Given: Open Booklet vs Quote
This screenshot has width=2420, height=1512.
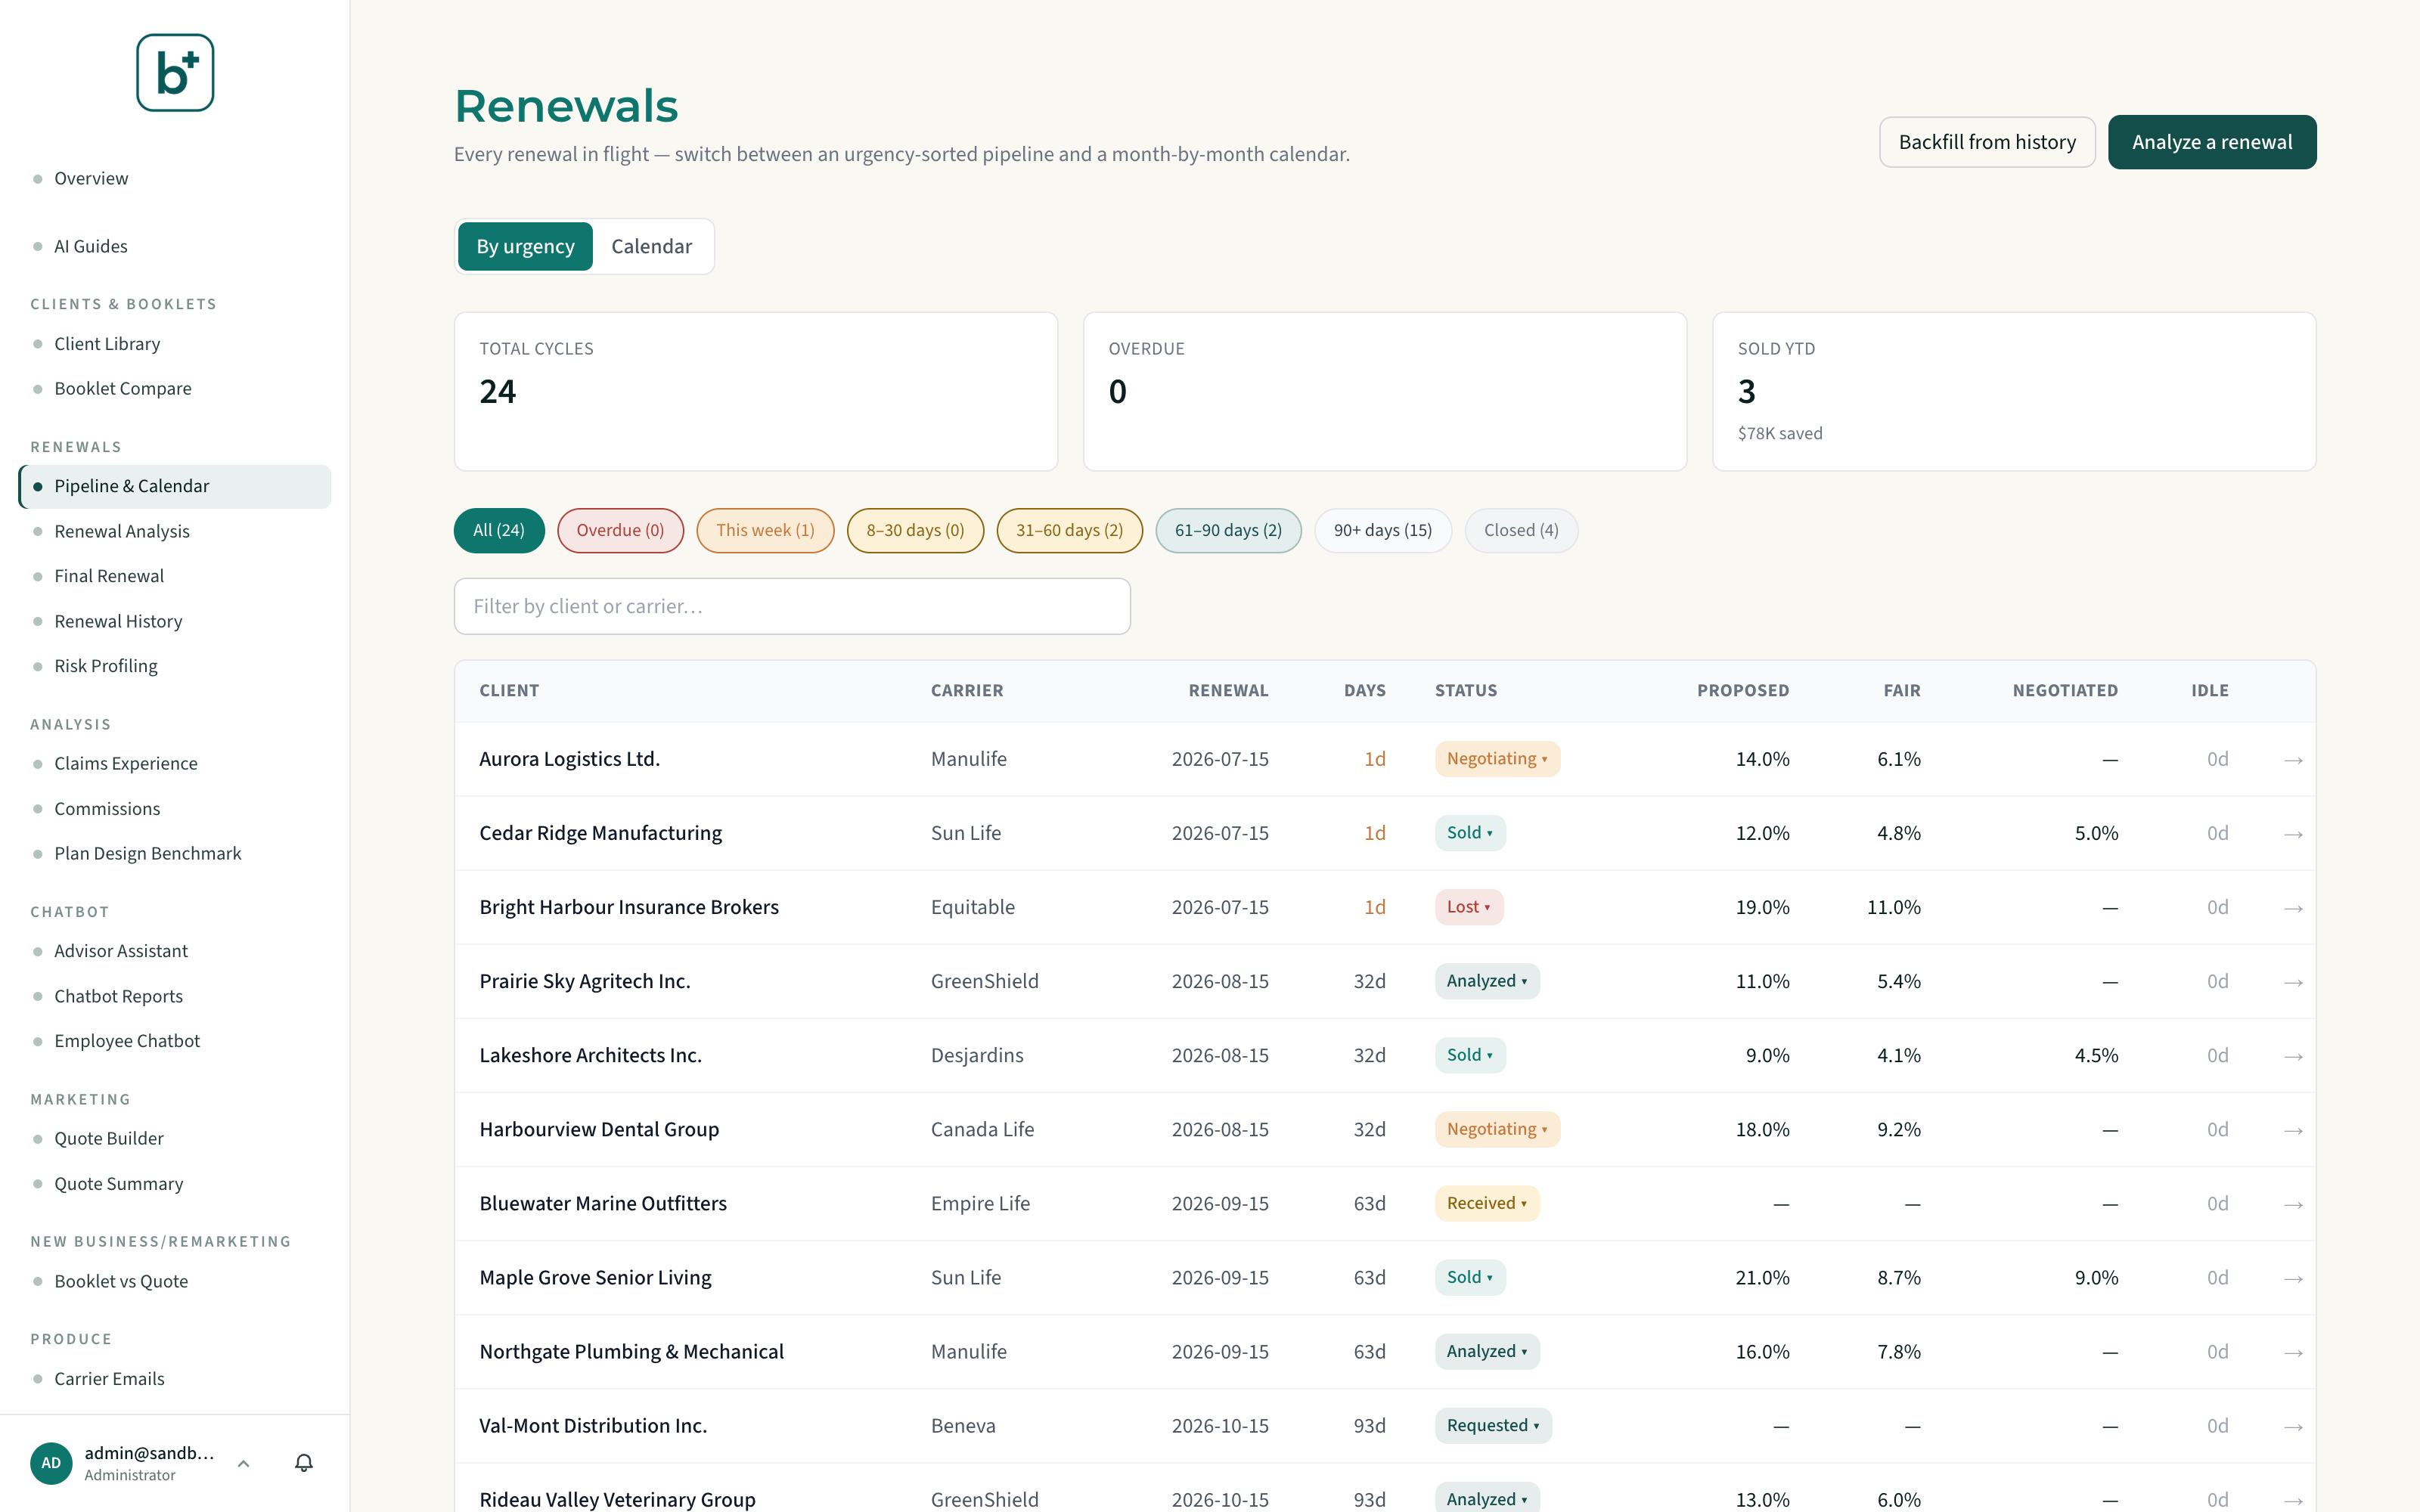Looking at the screenshot, I should [x=121, y=1281].
